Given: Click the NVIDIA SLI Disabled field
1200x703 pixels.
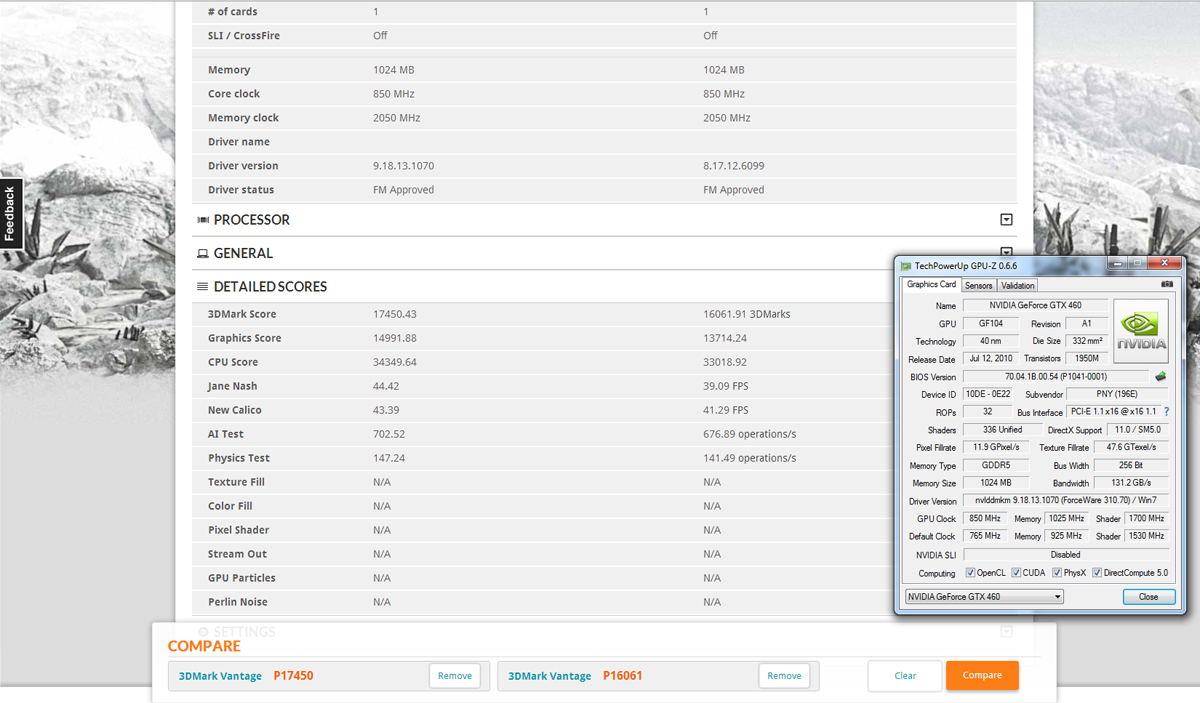Looking at the screenshot, I should pyautogui.click(x=1065, y=555).
